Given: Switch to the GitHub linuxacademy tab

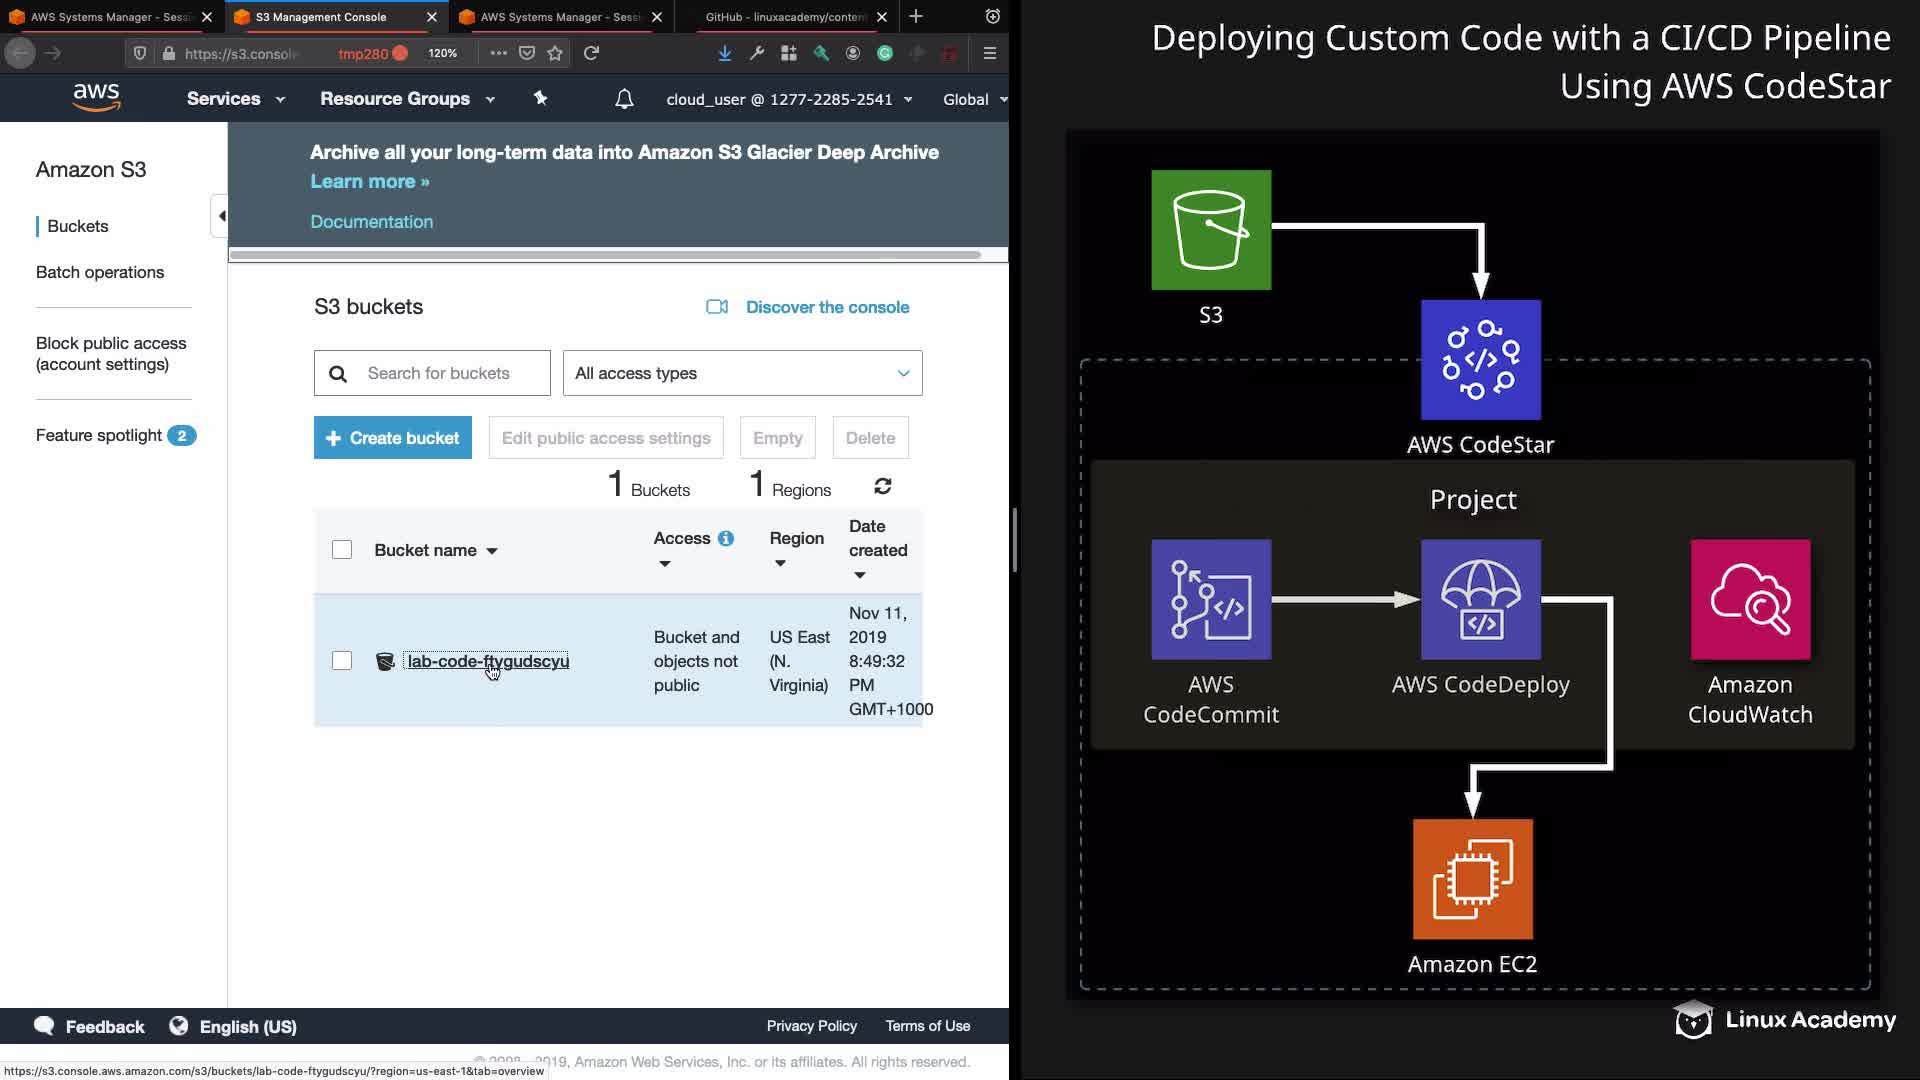Looking at the screenshot, I should click(784, 17).
